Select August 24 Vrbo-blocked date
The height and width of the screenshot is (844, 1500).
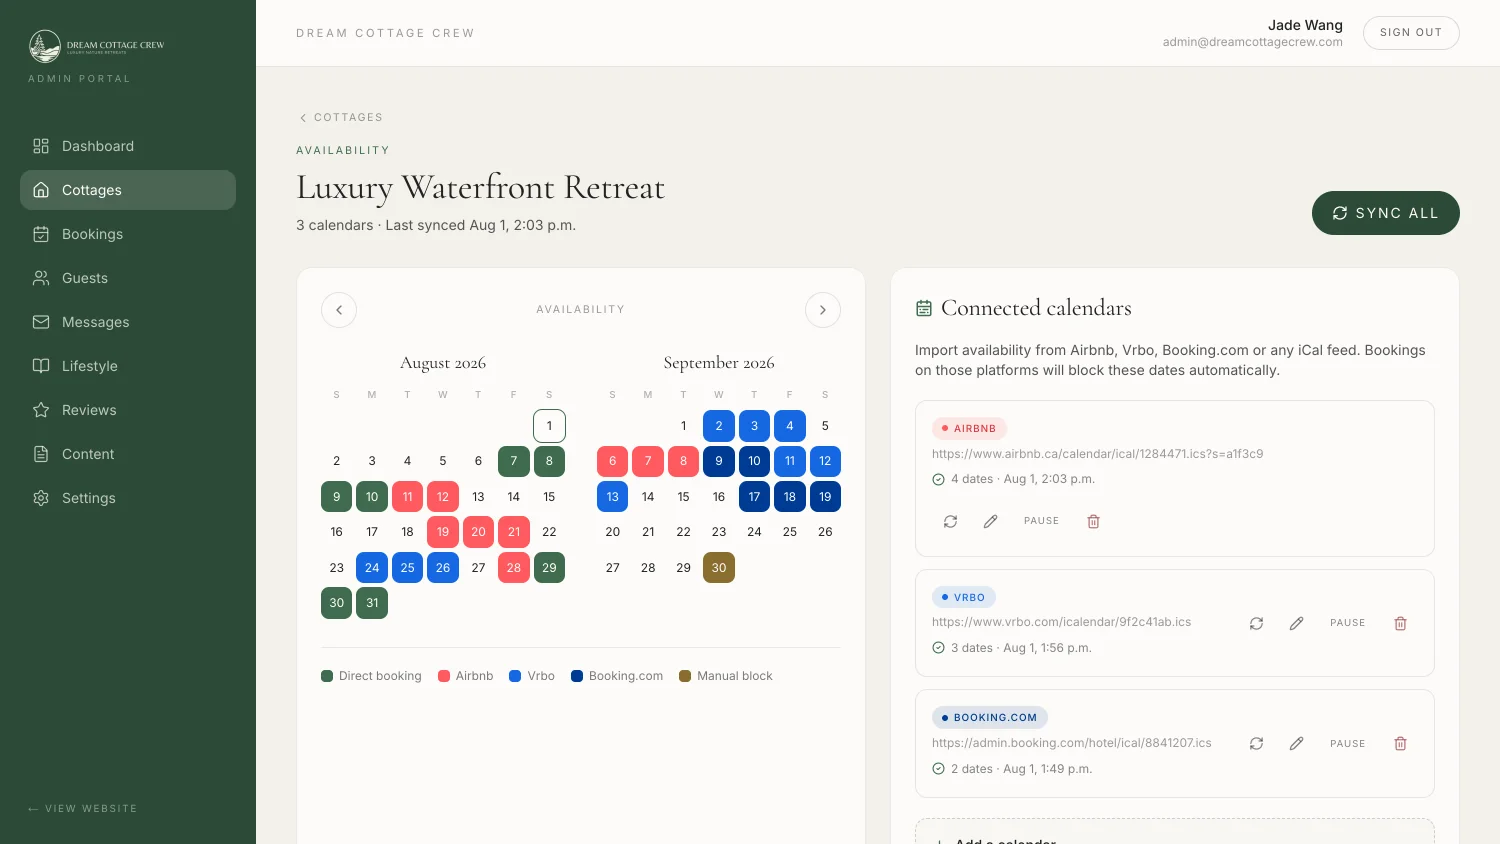click(372, 568)
